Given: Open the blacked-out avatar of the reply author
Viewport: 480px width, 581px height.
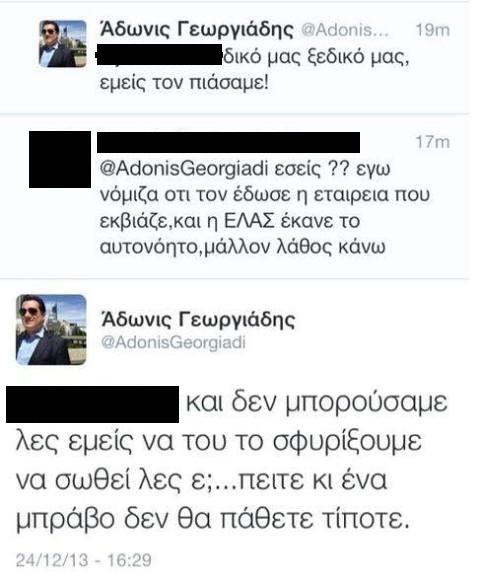Looking at the screenshot, I should 60,159.
